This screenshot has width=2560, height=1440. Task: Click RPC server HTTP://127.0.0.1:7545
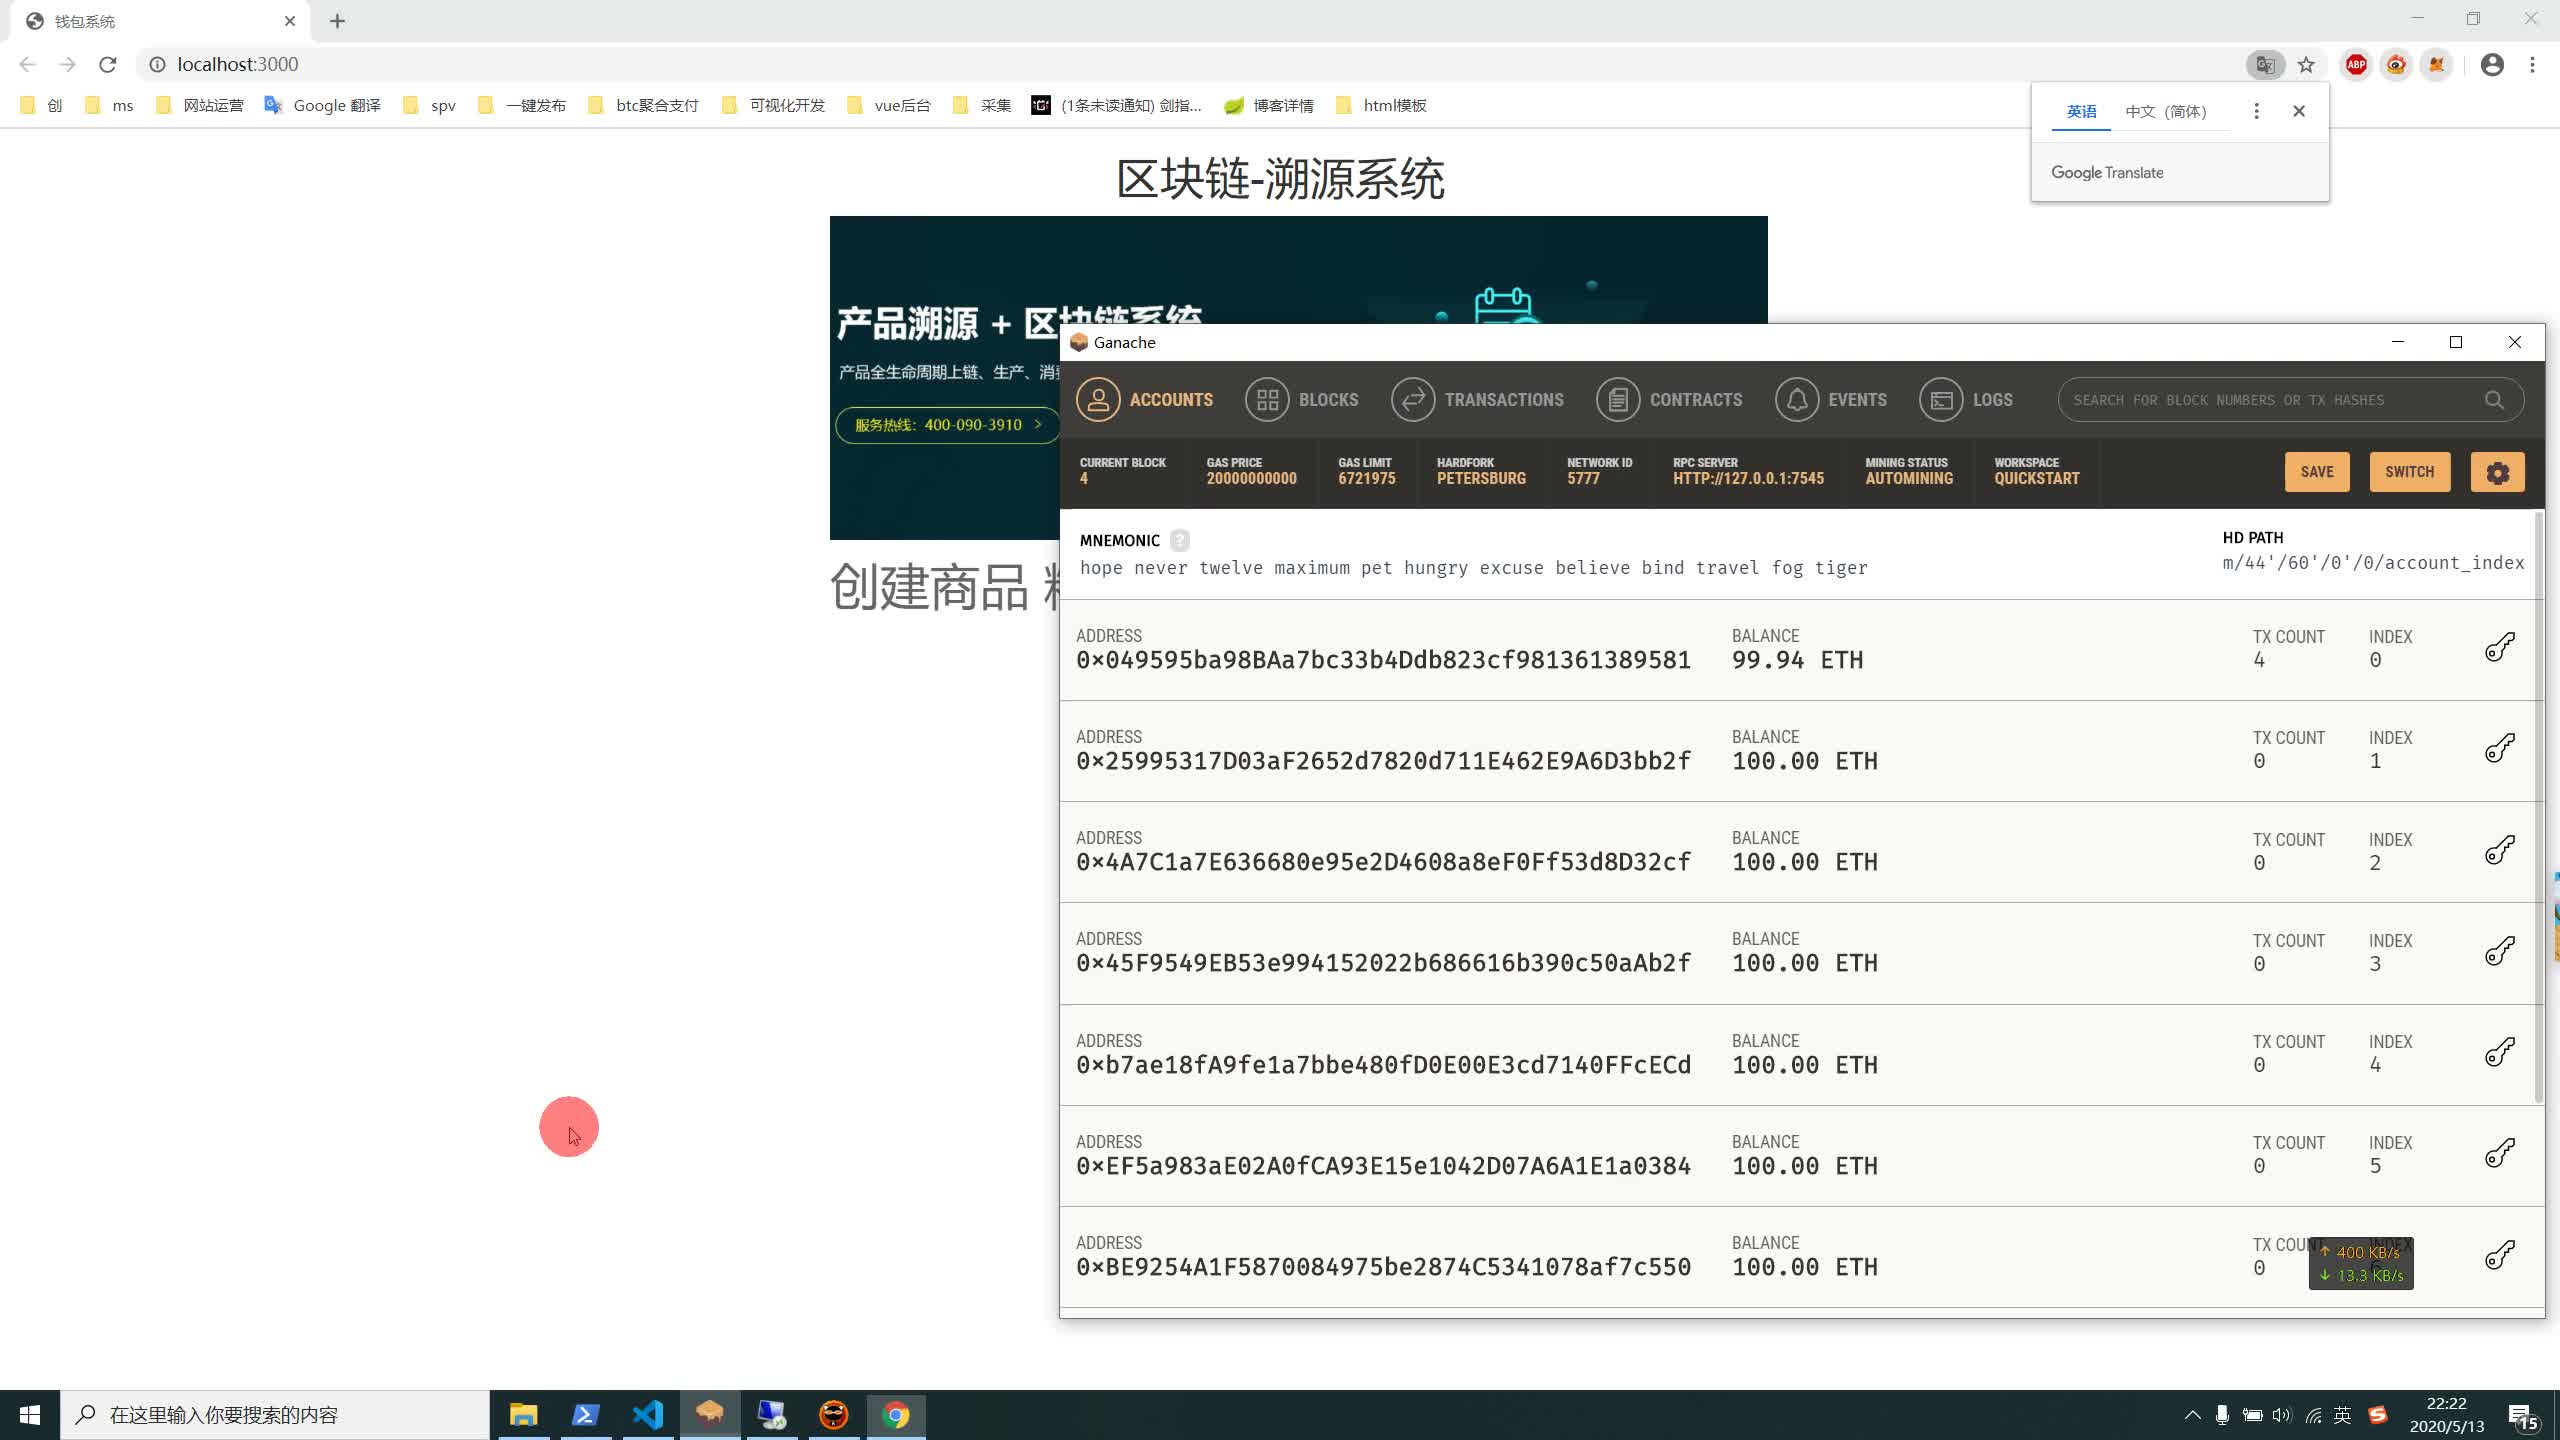coord(1748,478)
